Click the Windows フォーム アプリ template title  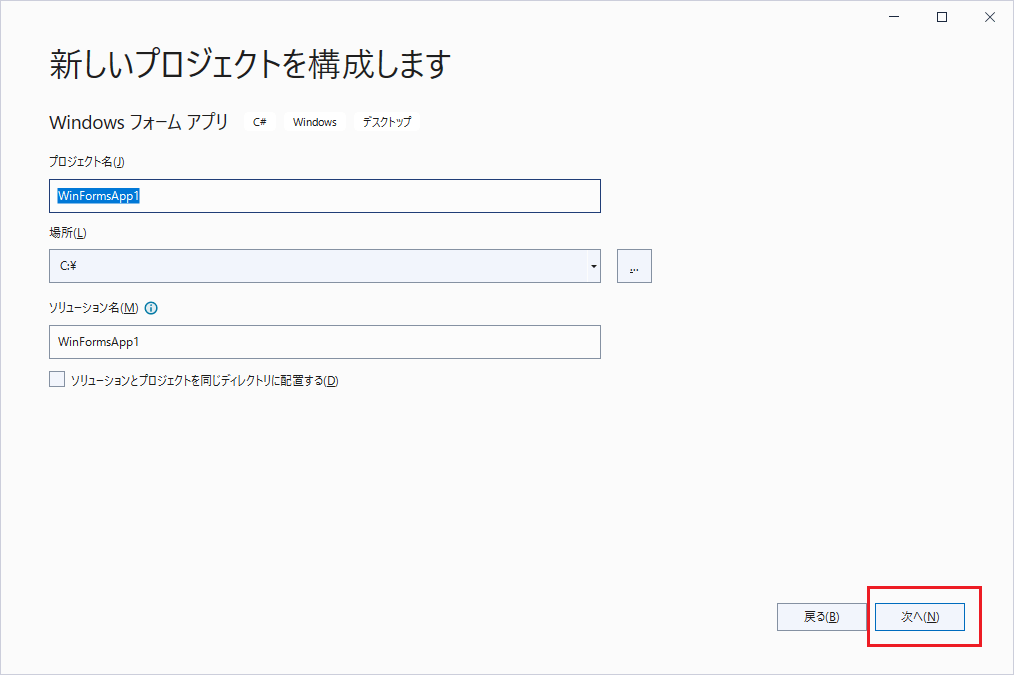tap(139, 122)
